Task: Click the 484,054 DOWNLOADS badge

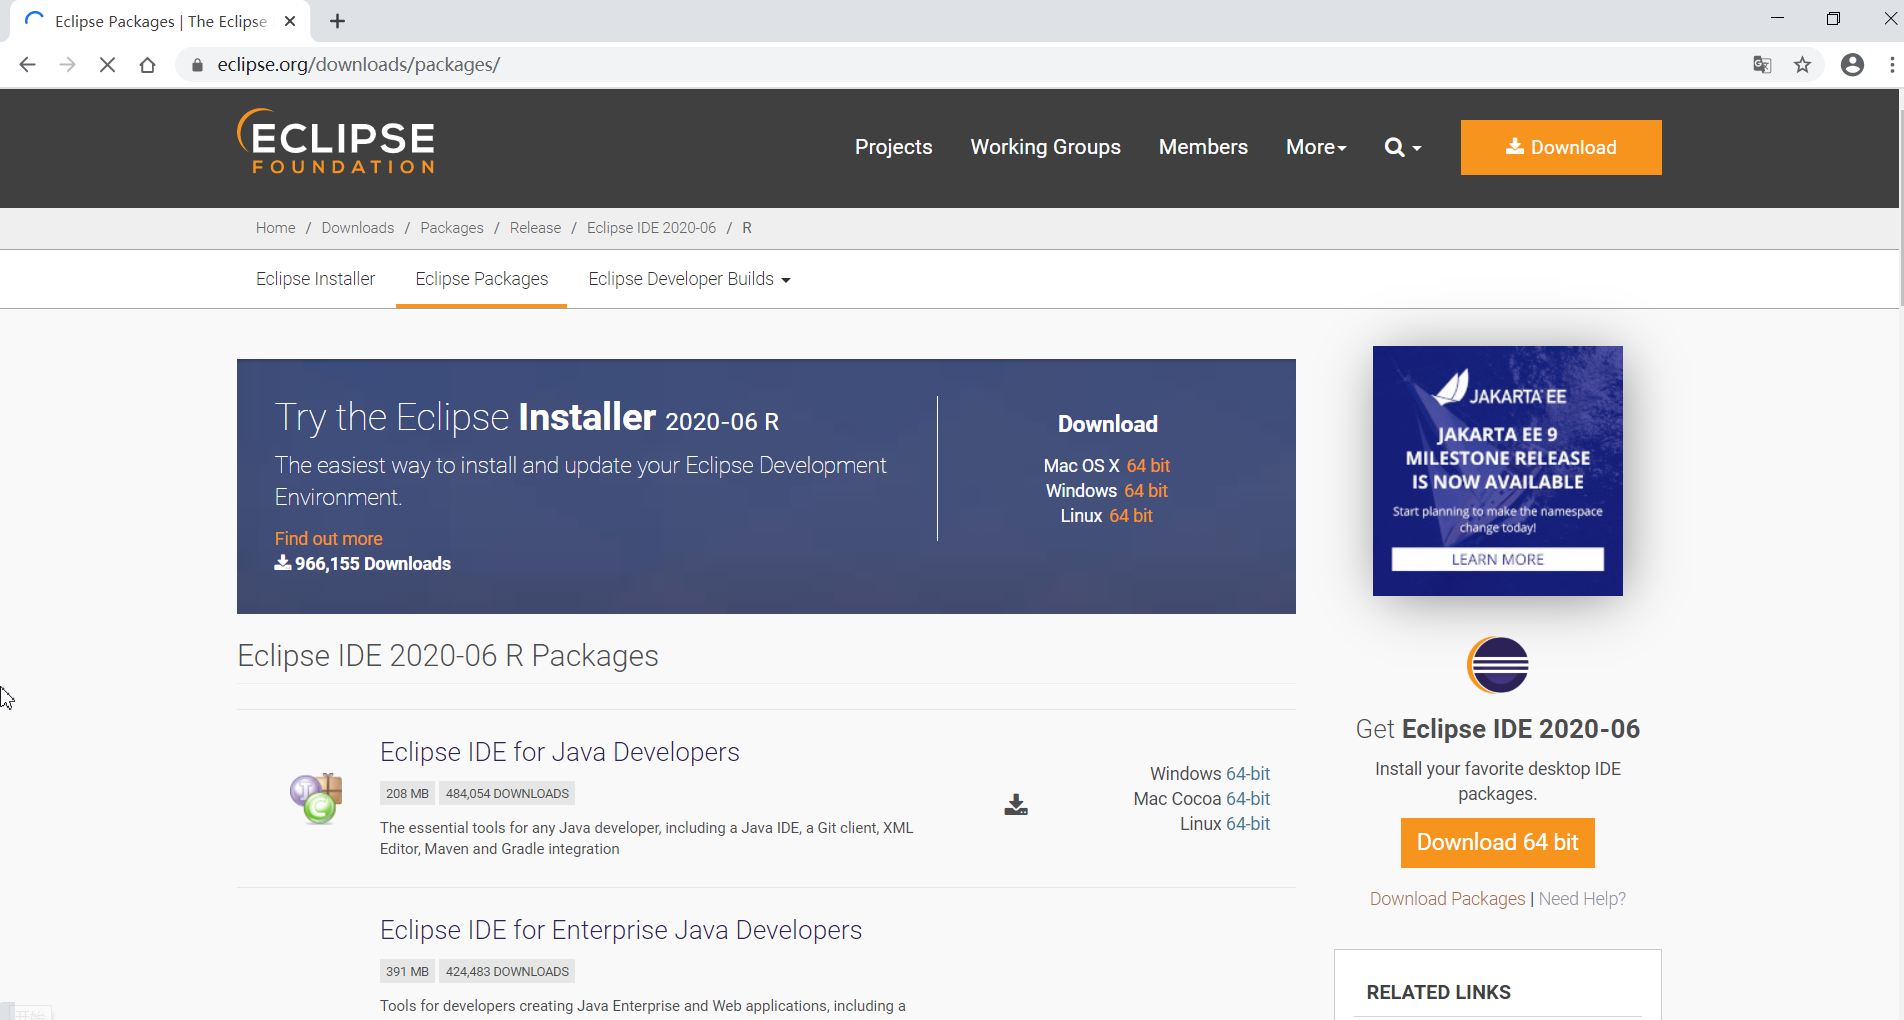Action: 507,794
